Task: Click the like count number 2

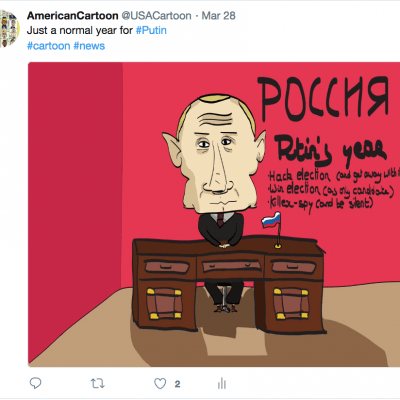Action: click(x=177, y=384)
